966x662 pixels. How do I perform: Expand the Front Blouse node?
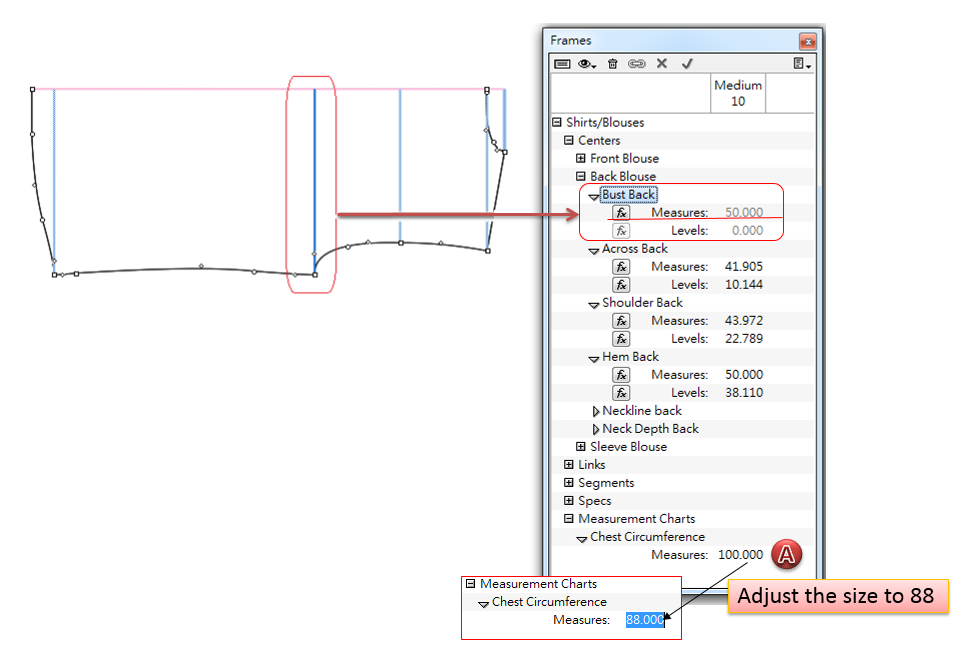(582, 159)
